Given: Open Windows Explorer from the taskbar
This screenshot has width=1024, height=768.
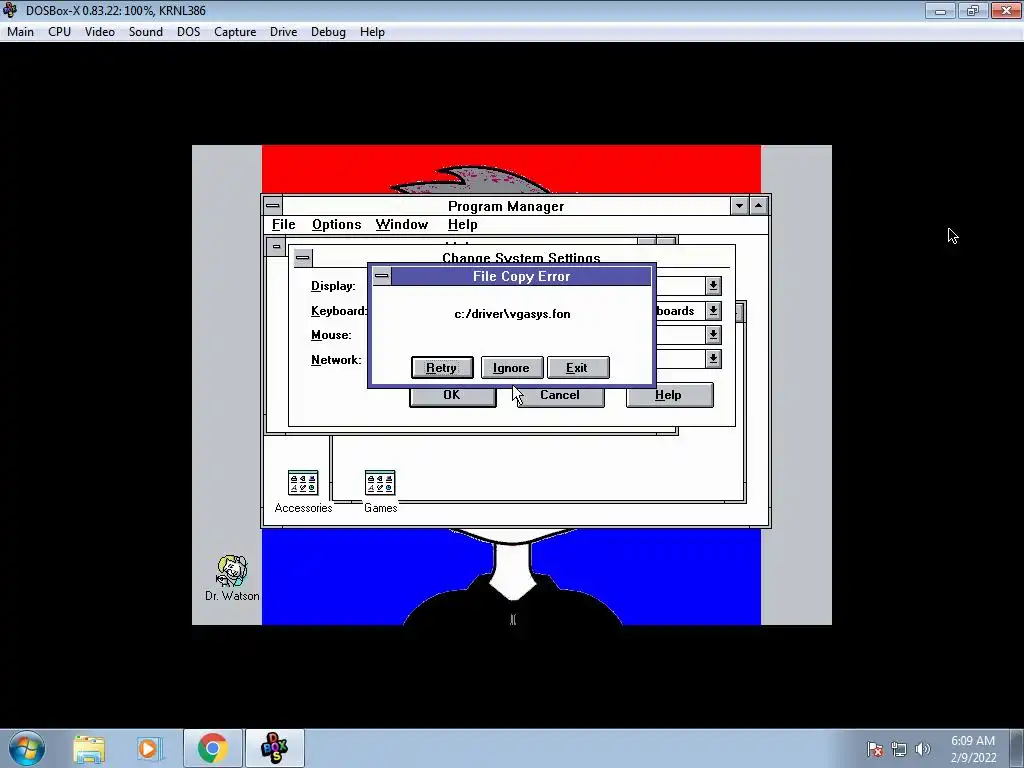Looking at the screenshot, I should click(x=89, y=748).
